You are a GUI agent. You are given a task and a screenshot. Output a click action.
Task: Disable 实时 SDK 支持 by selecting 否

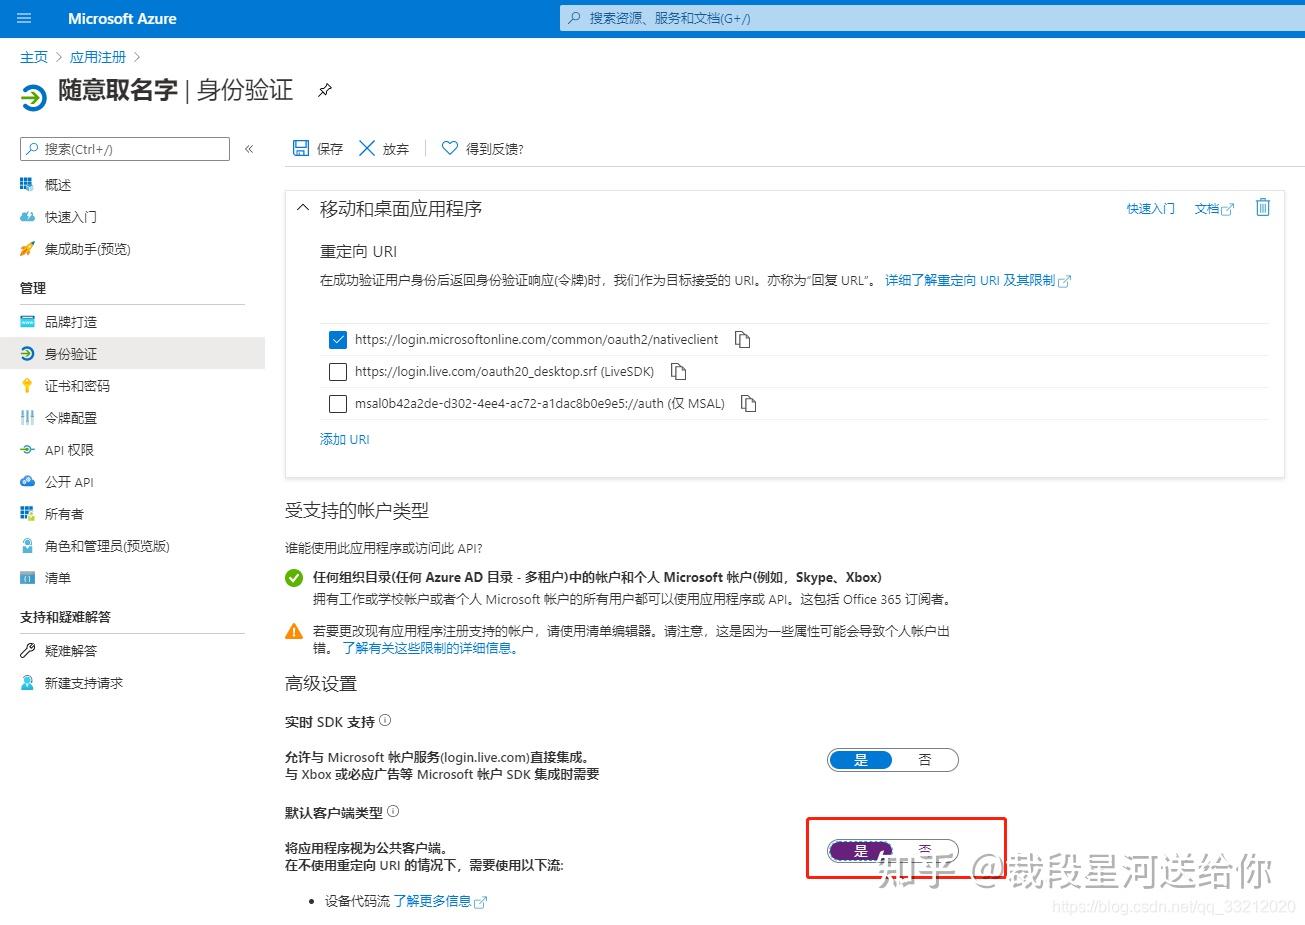(924, 760)
